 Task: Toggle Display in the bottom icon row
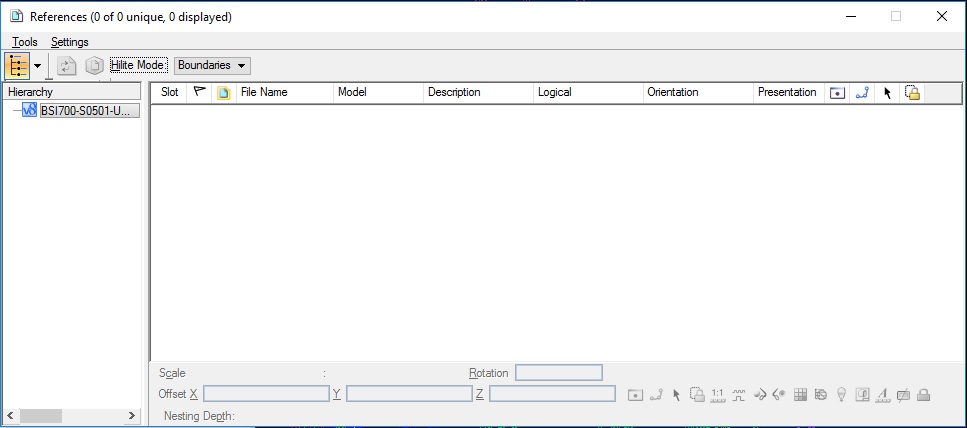pos(635,395)
